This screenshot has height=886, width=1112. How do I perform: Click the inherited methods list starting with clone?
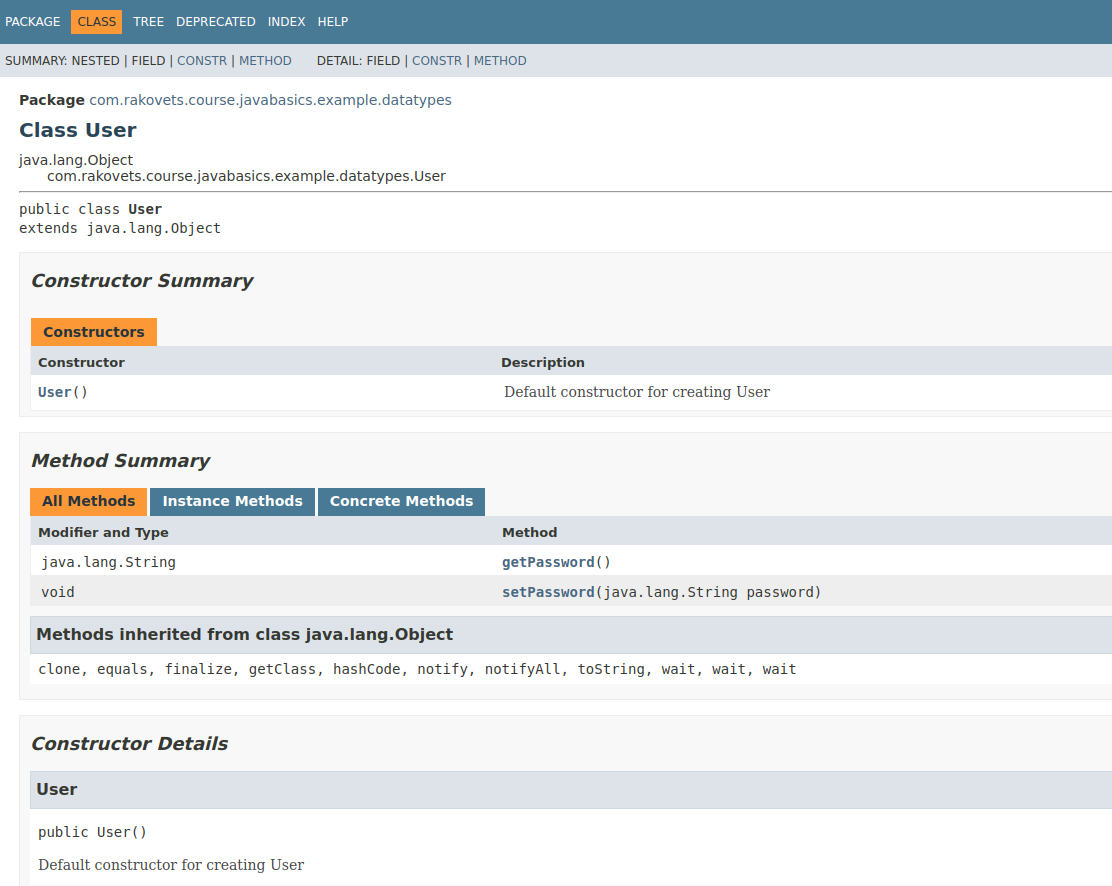[x=417, y=670]
